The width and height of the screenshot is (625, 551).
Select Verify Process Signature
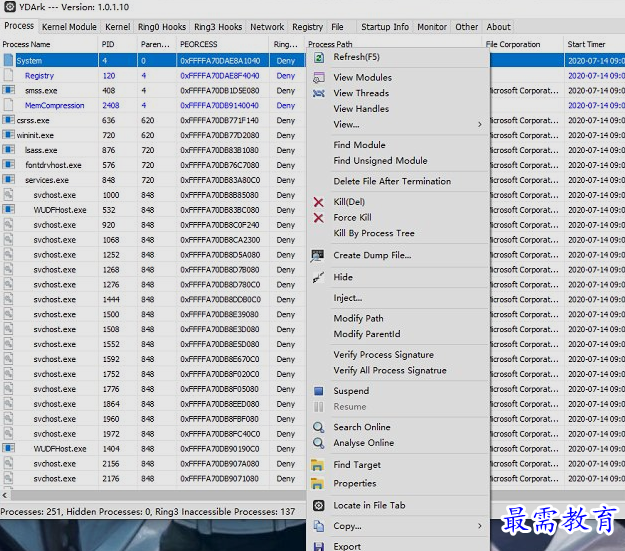(x=383, y=354)
